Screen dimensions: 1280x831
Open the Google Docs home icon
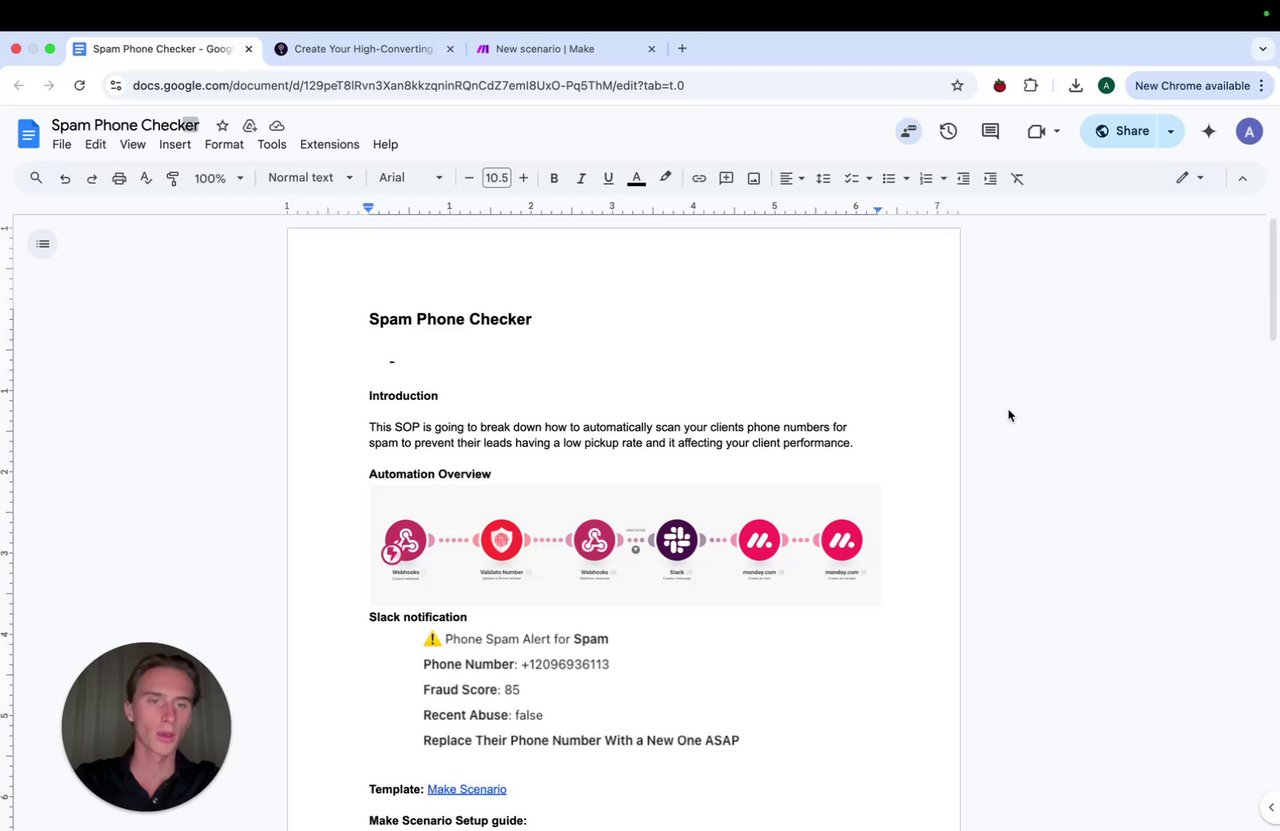[28, 132]
